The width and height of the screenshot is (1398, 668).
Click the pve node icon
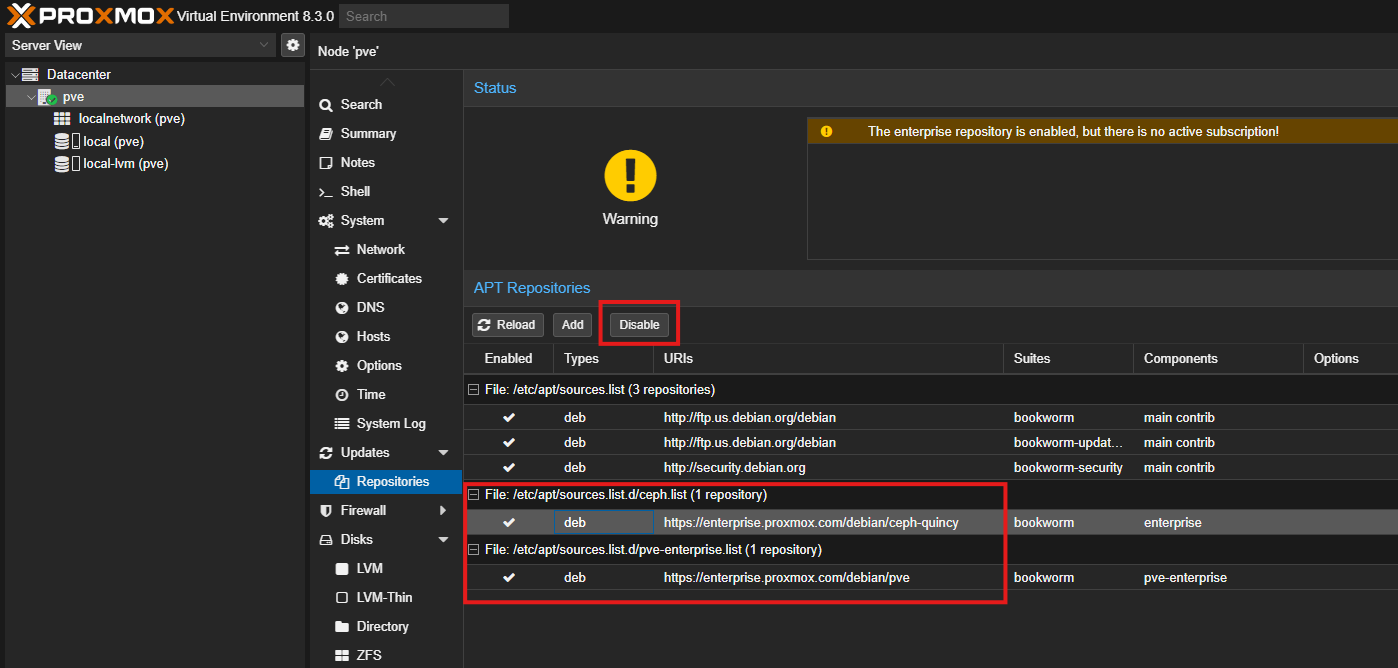(x=47, y=97)
